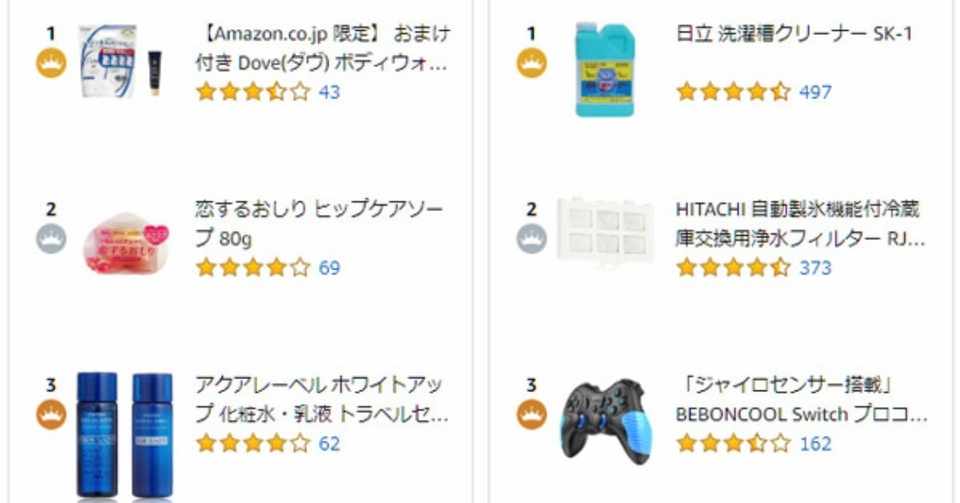The width and height of the screenshot is (960, 503).
Task: Click the HITACHI 自動製氷機能付冷蔵庫 filter link
Action: (800, 224)
